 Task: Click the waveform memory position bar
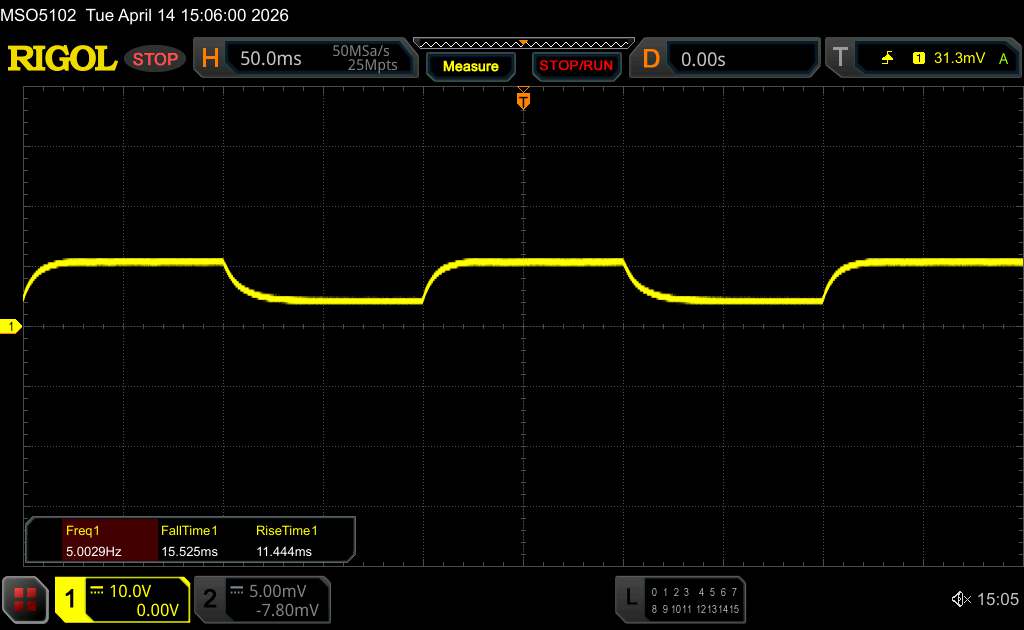pyautogui.click(x=524, y=44)
